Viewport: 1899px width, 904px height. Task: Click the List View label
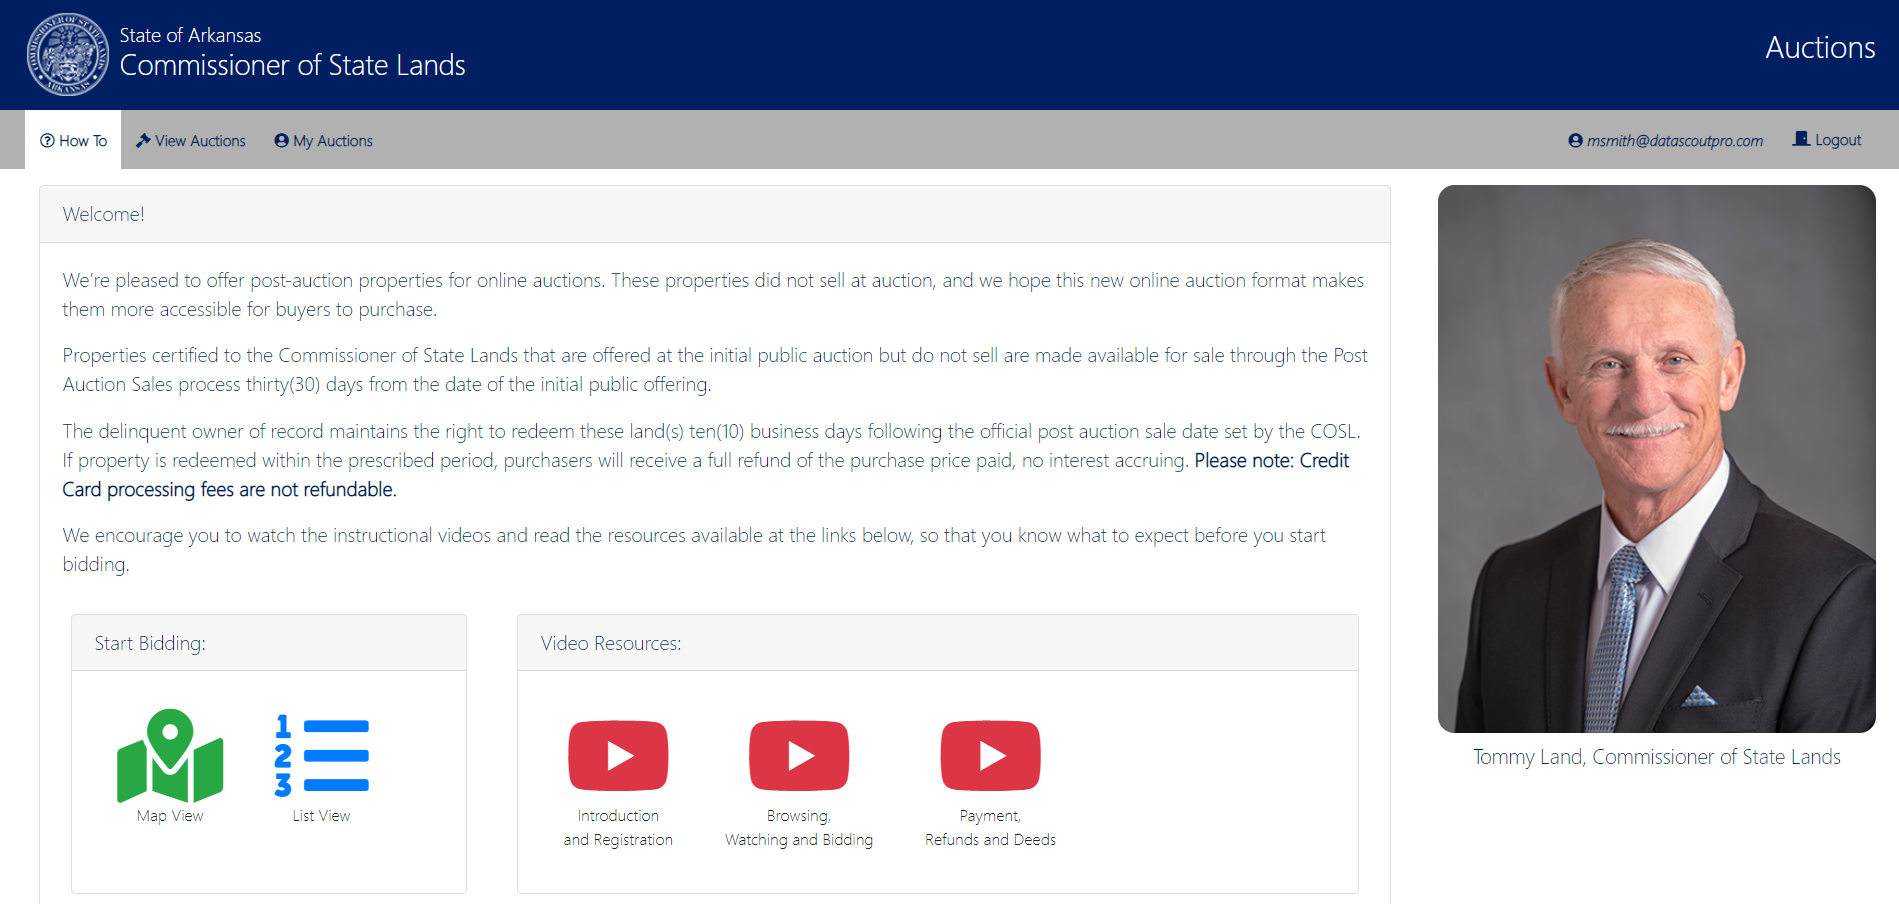(321, 816)
